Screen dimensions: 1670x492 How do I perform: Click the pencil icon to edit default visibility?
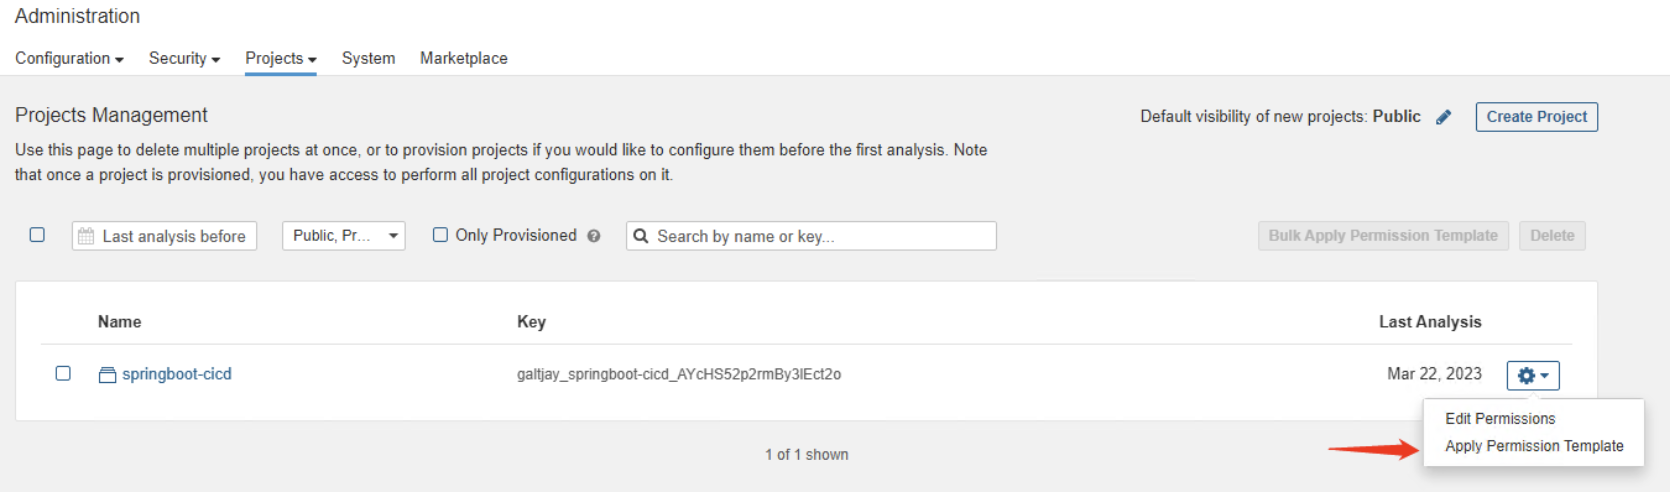coord(1443,117)
